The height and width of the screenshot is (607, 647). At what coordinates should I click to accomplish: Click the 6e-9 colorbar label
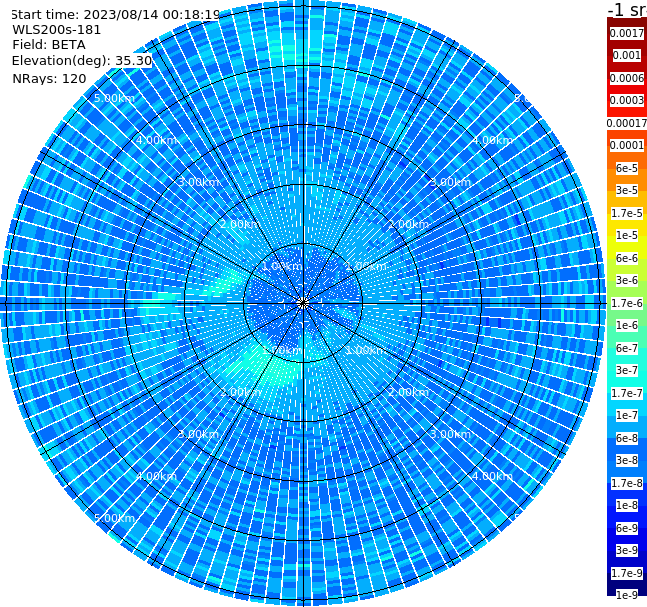[627, 528]
